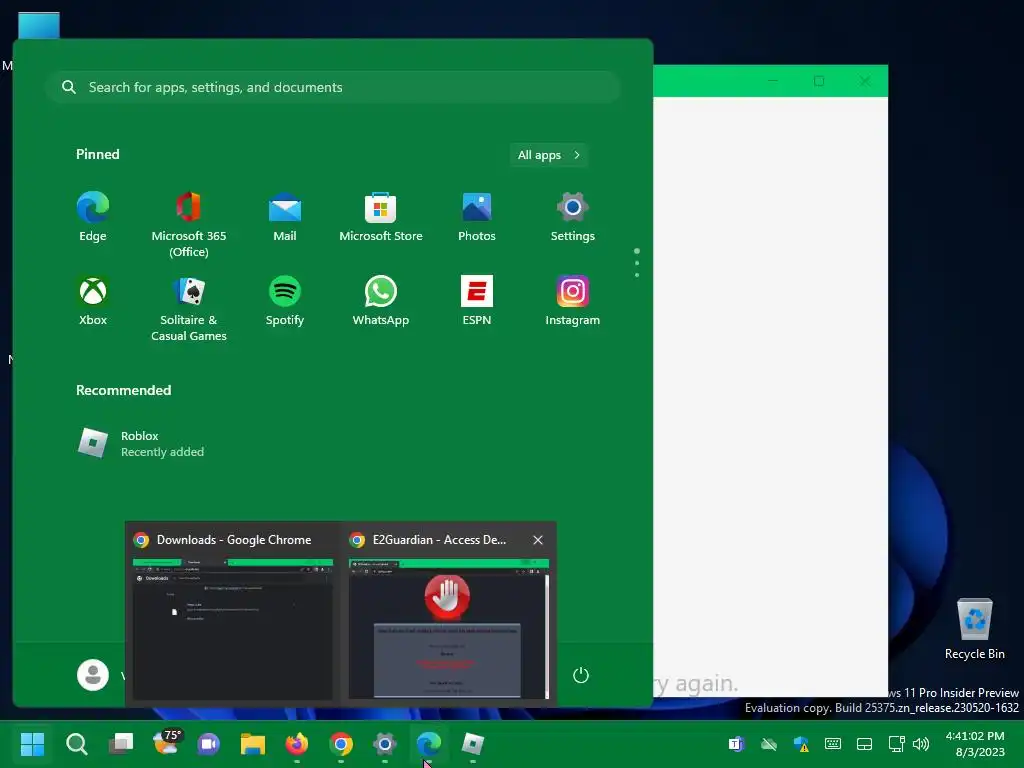Open the Edge pinned app
This screenshot has height=768, width=1024.
(93, 217)
